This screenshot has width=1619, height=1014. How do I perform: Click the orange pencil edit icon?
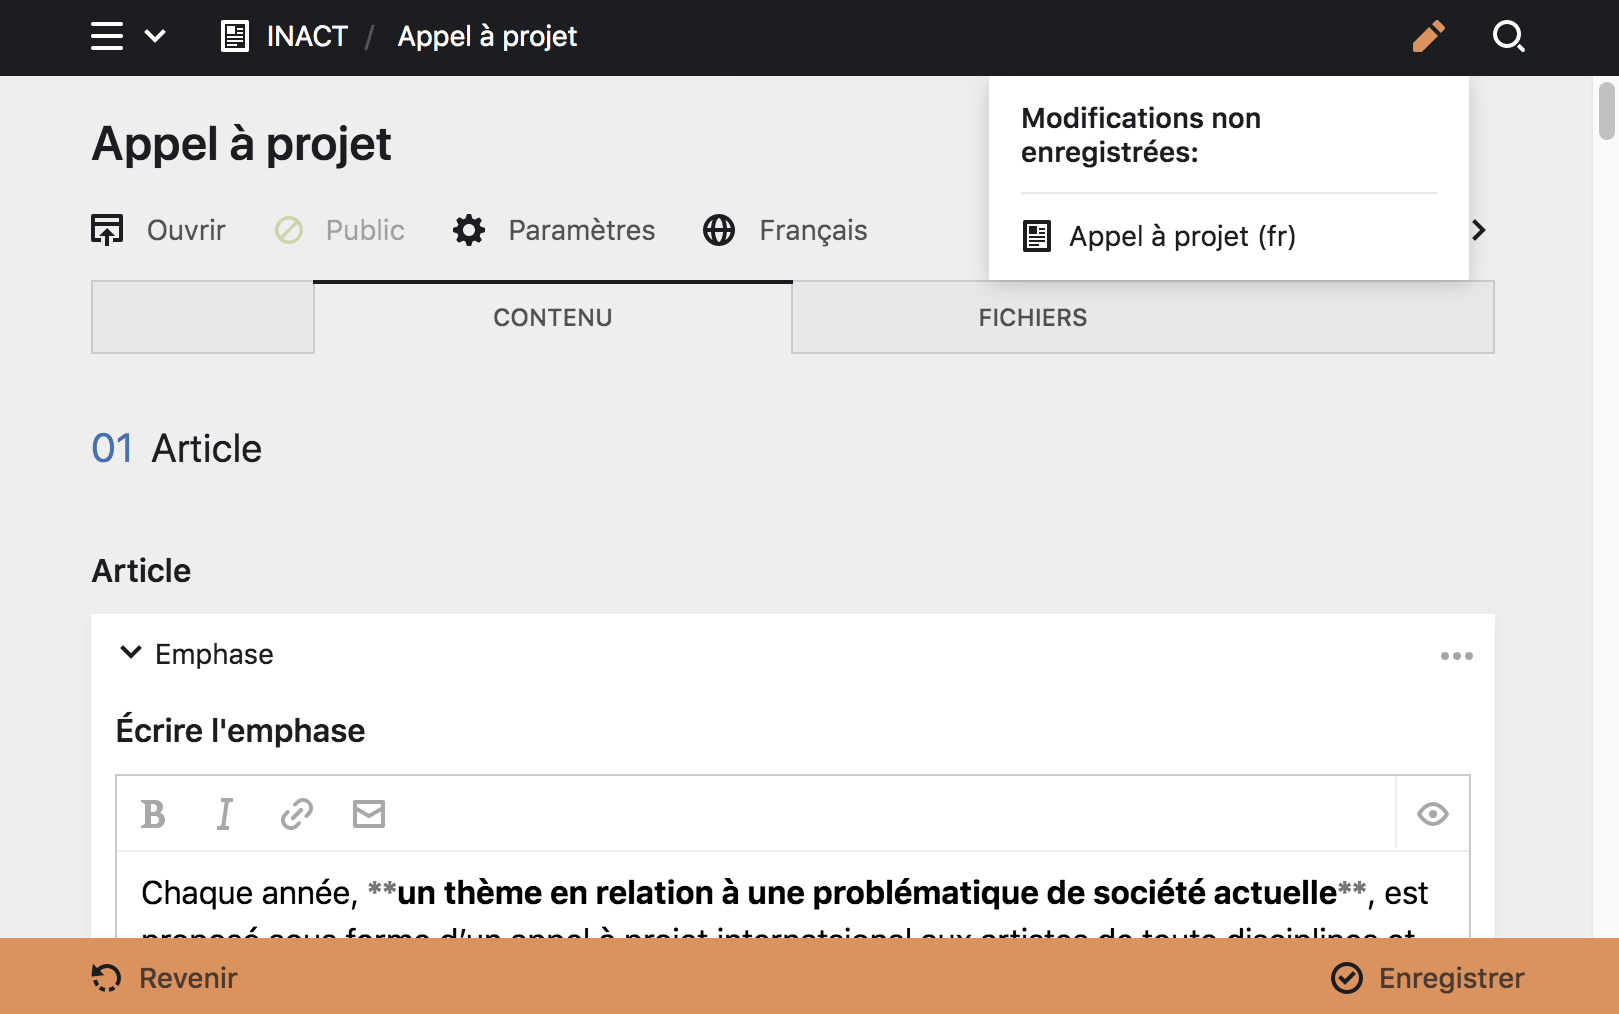[1429, 36]
